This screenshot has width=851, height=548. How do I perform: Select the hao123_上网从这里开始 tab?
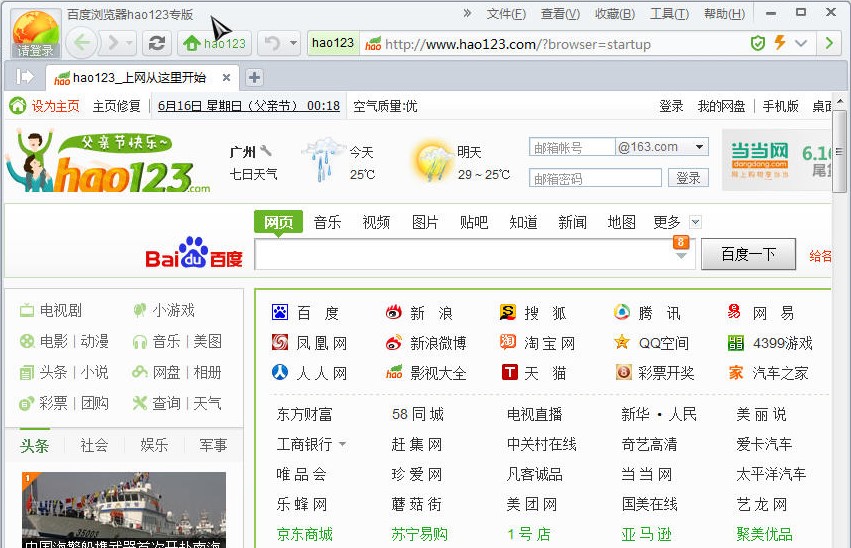click(140, 78)
